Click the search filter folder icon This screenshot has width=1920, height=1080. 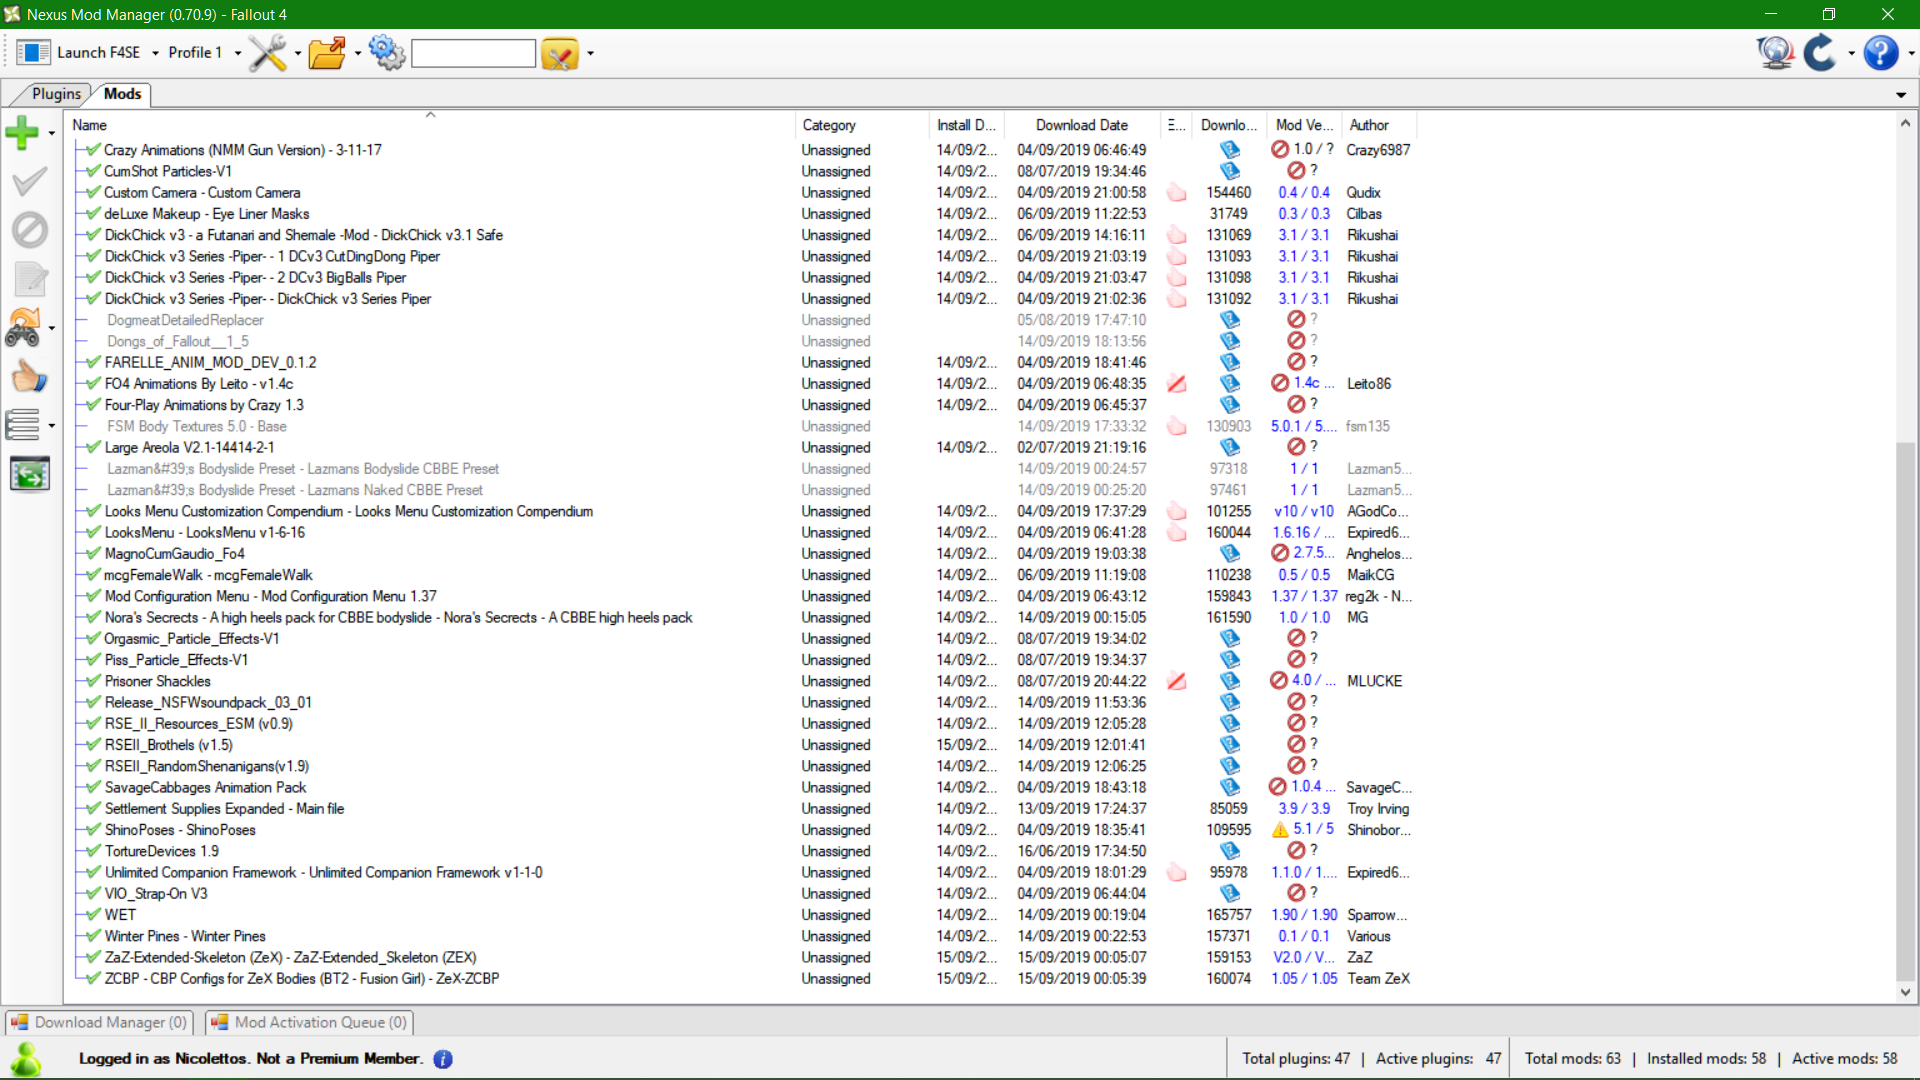pyautogui.click(x=560, y=53)
